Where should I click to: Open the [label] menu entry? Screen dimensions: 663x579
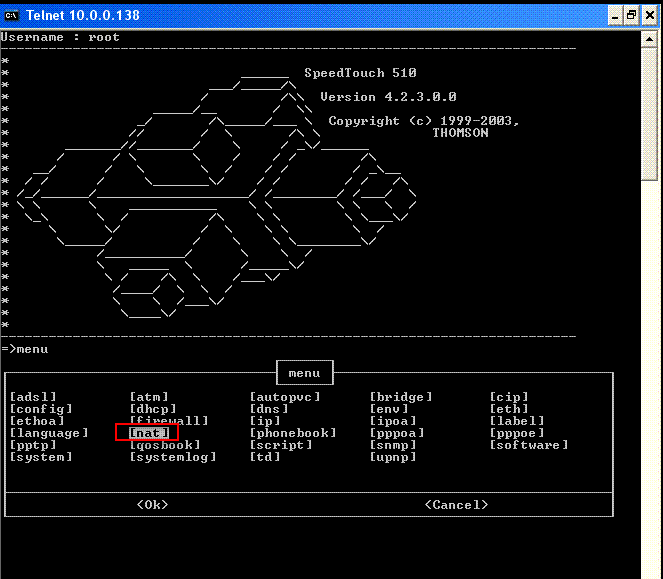[x=517, y=421]
